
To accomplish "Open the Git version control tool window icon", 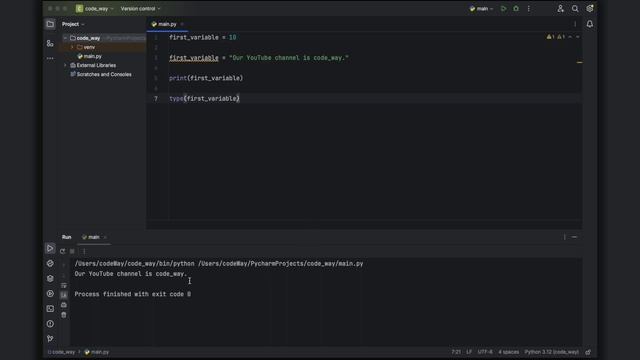I will [50, 338].
